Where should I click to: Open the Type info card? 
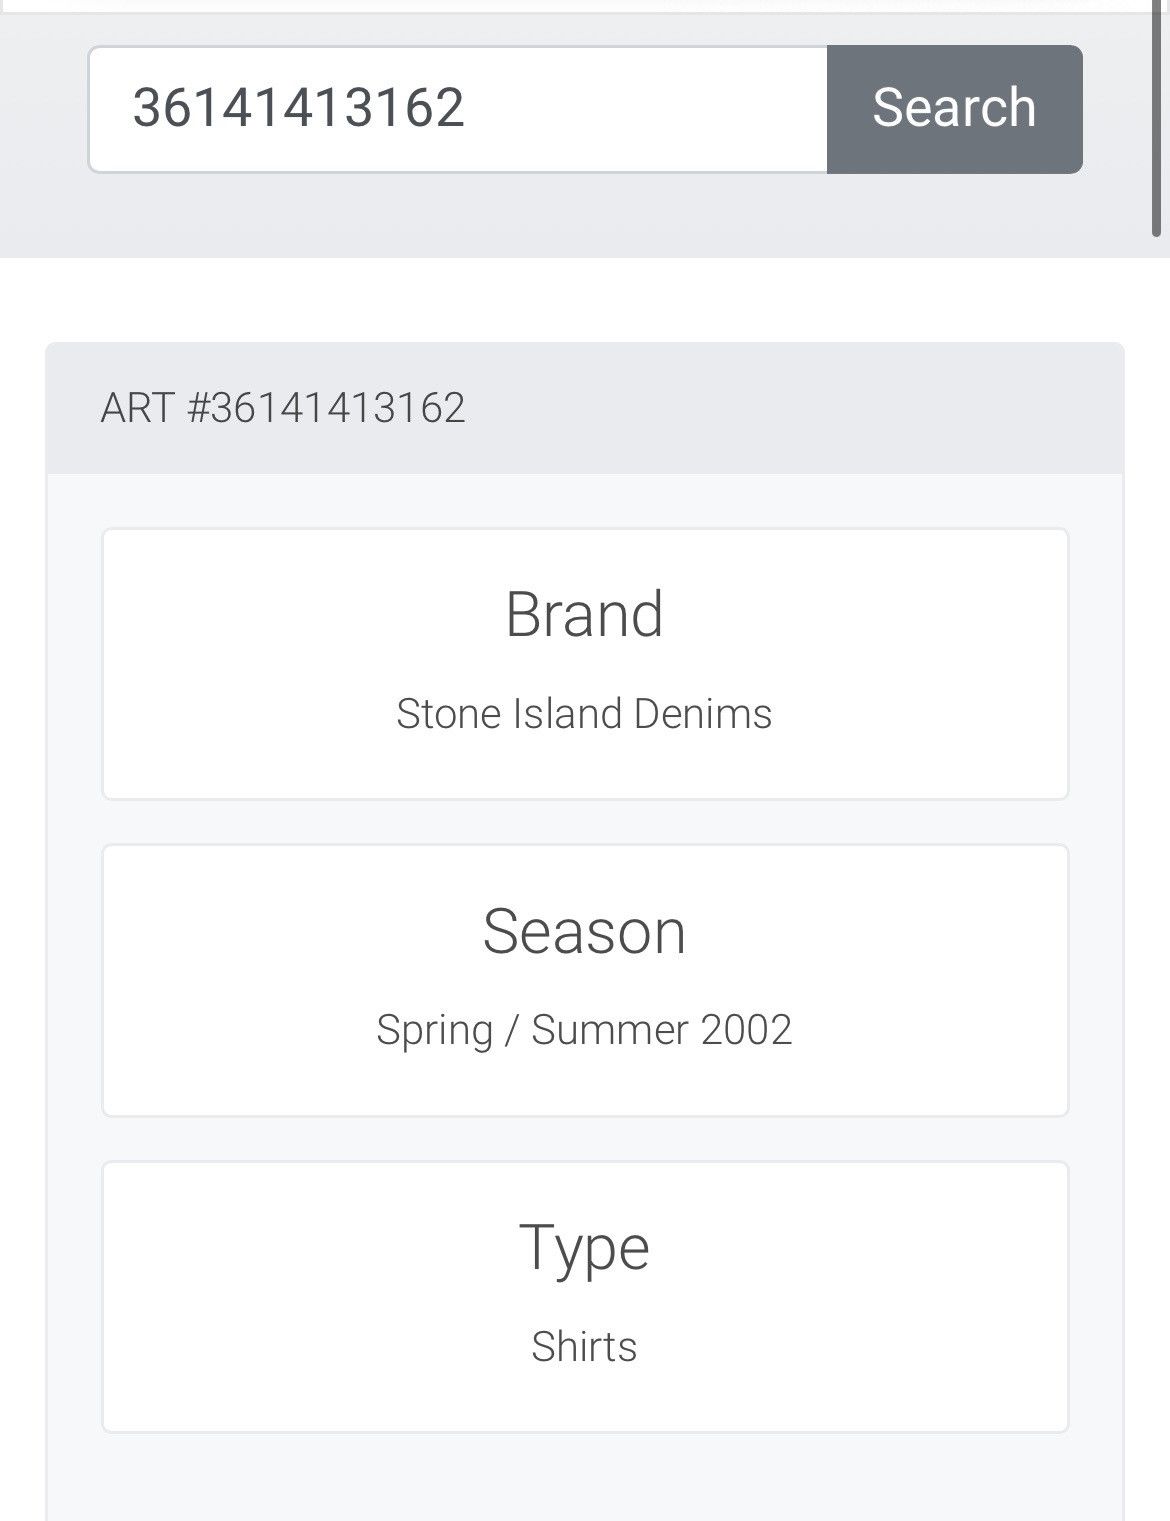click(585, 1297)
